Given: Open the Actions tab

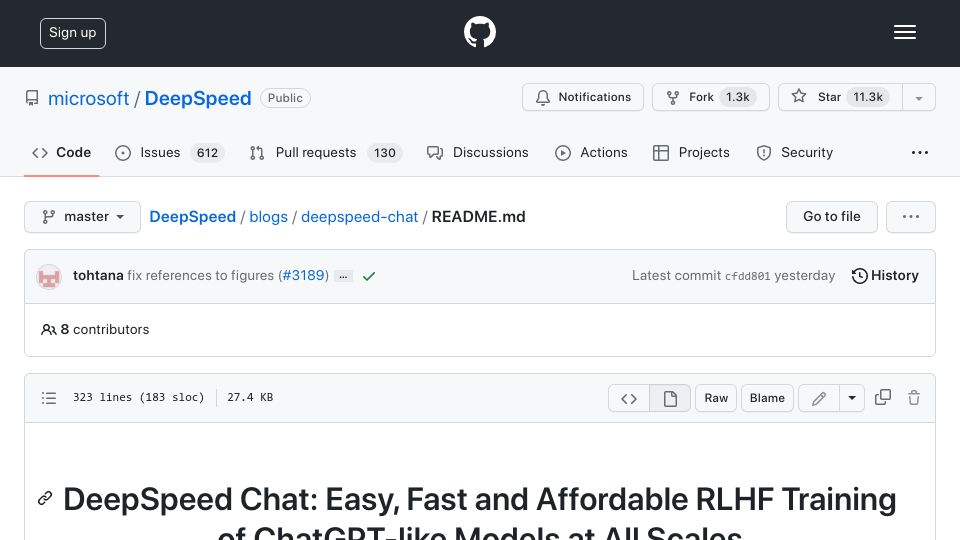Looking at the screenshot, I should (591, 152).
